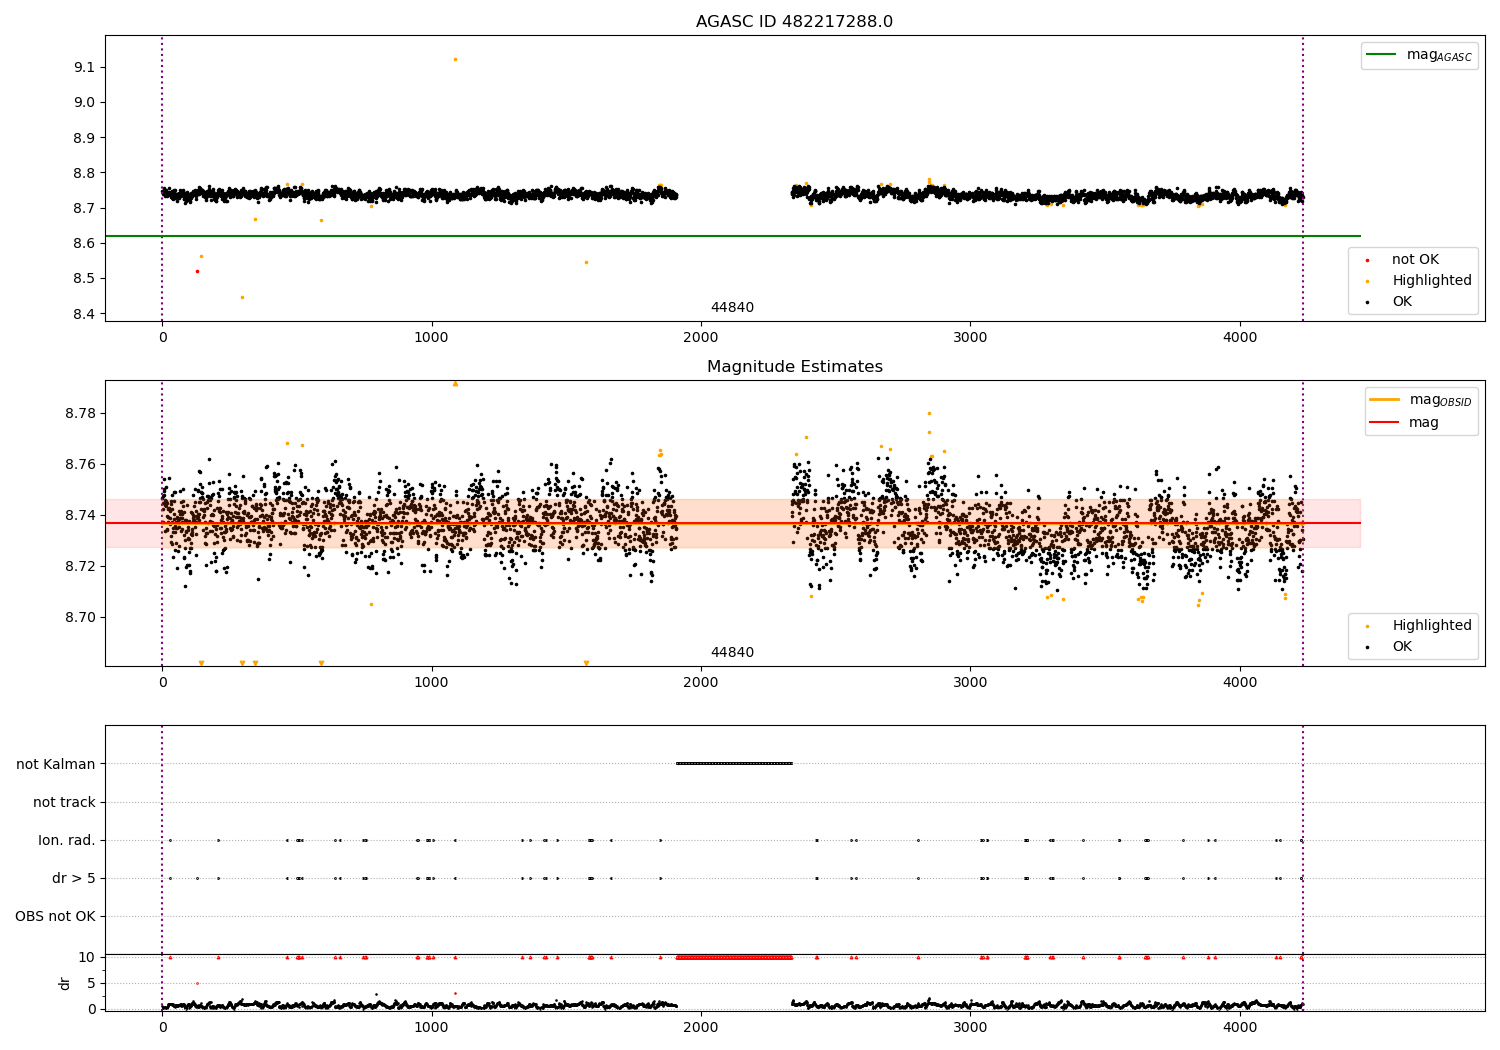The width and height of the screenshot is (1500, 1050).
Task: Click 'OK' legend entry in middle plot
Action: tap(1402, 647)
